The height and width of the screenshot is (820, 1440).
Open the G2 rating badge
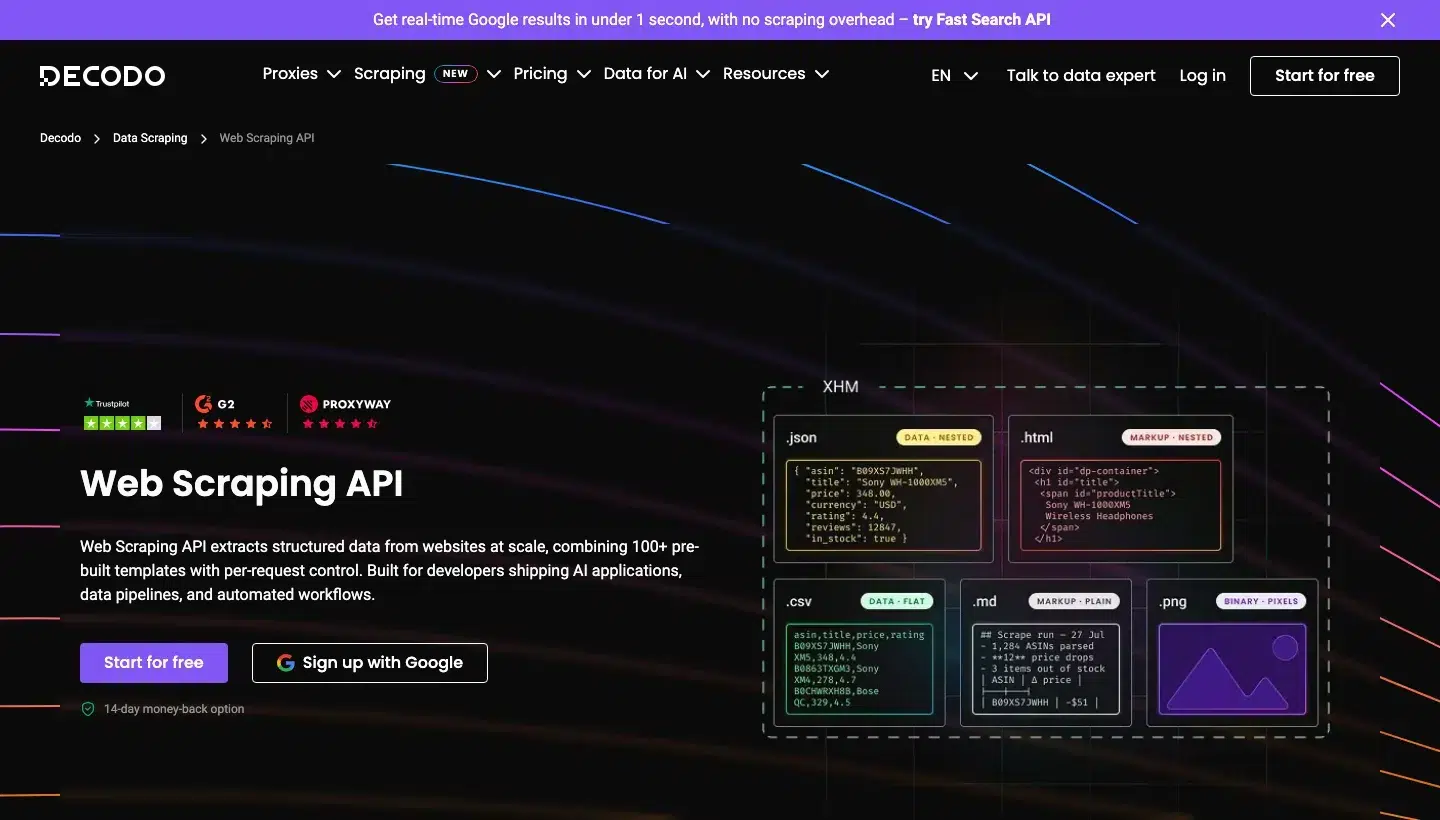tap(234, 412)
